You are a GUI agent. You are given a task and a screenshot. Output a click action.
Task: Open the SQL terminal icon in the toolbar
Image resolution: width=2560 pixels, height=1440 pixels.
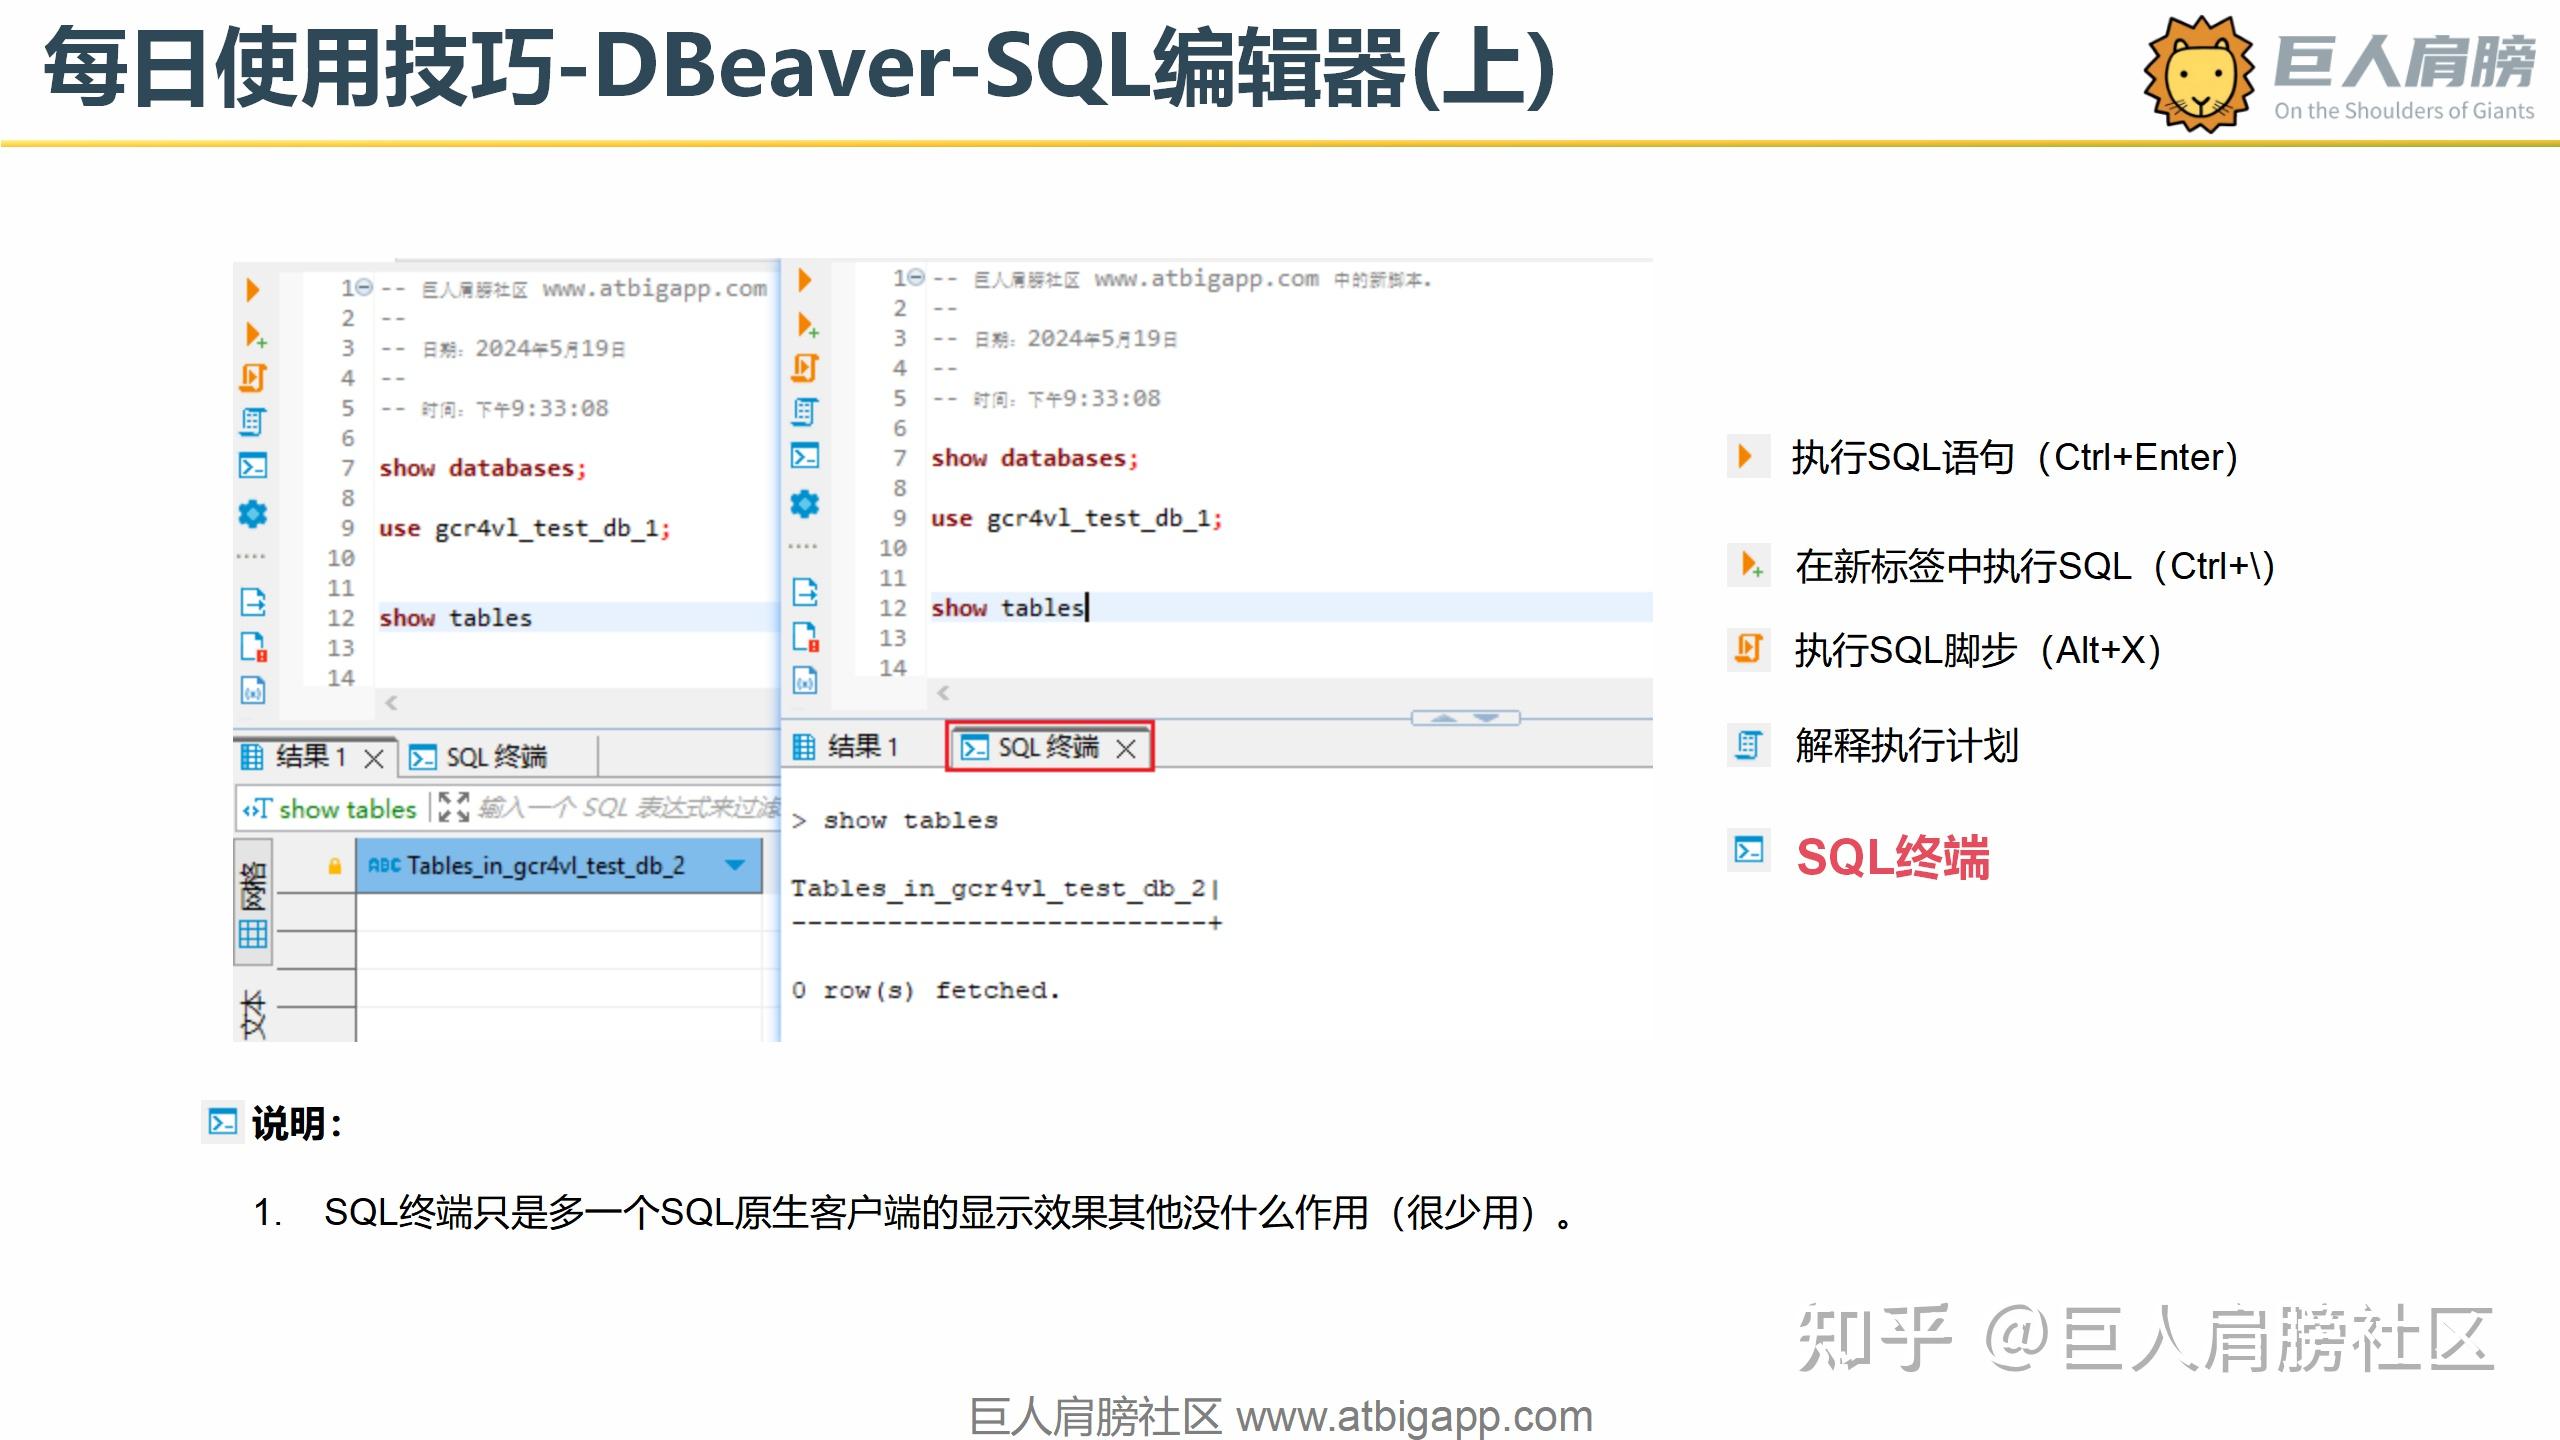(x=253, y=465)
